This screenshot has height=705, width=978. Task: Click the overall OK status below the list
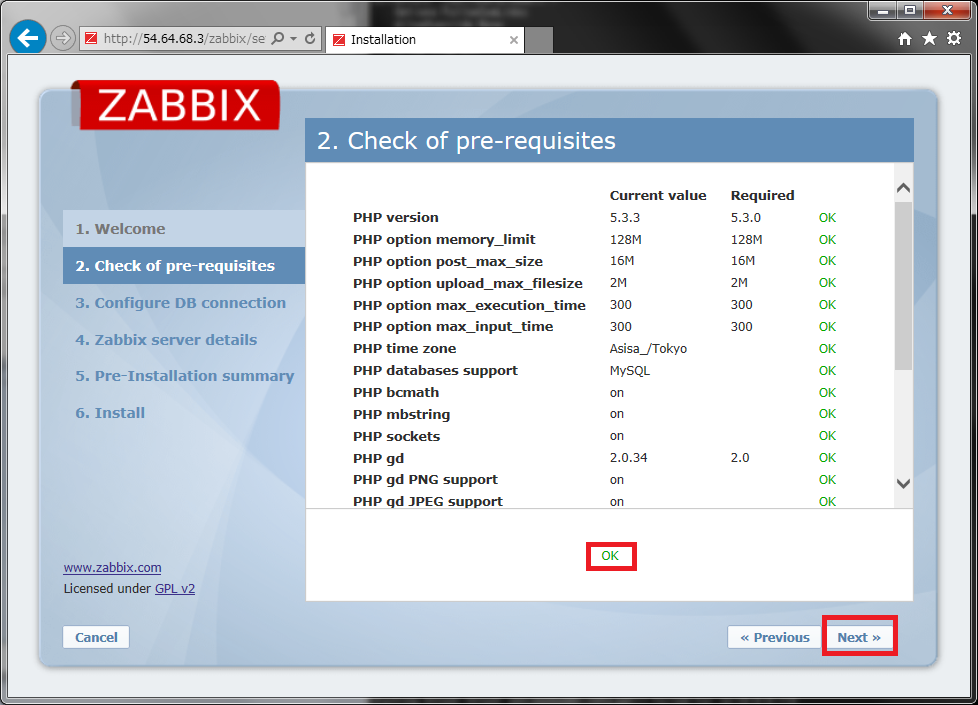click(610, 556)
